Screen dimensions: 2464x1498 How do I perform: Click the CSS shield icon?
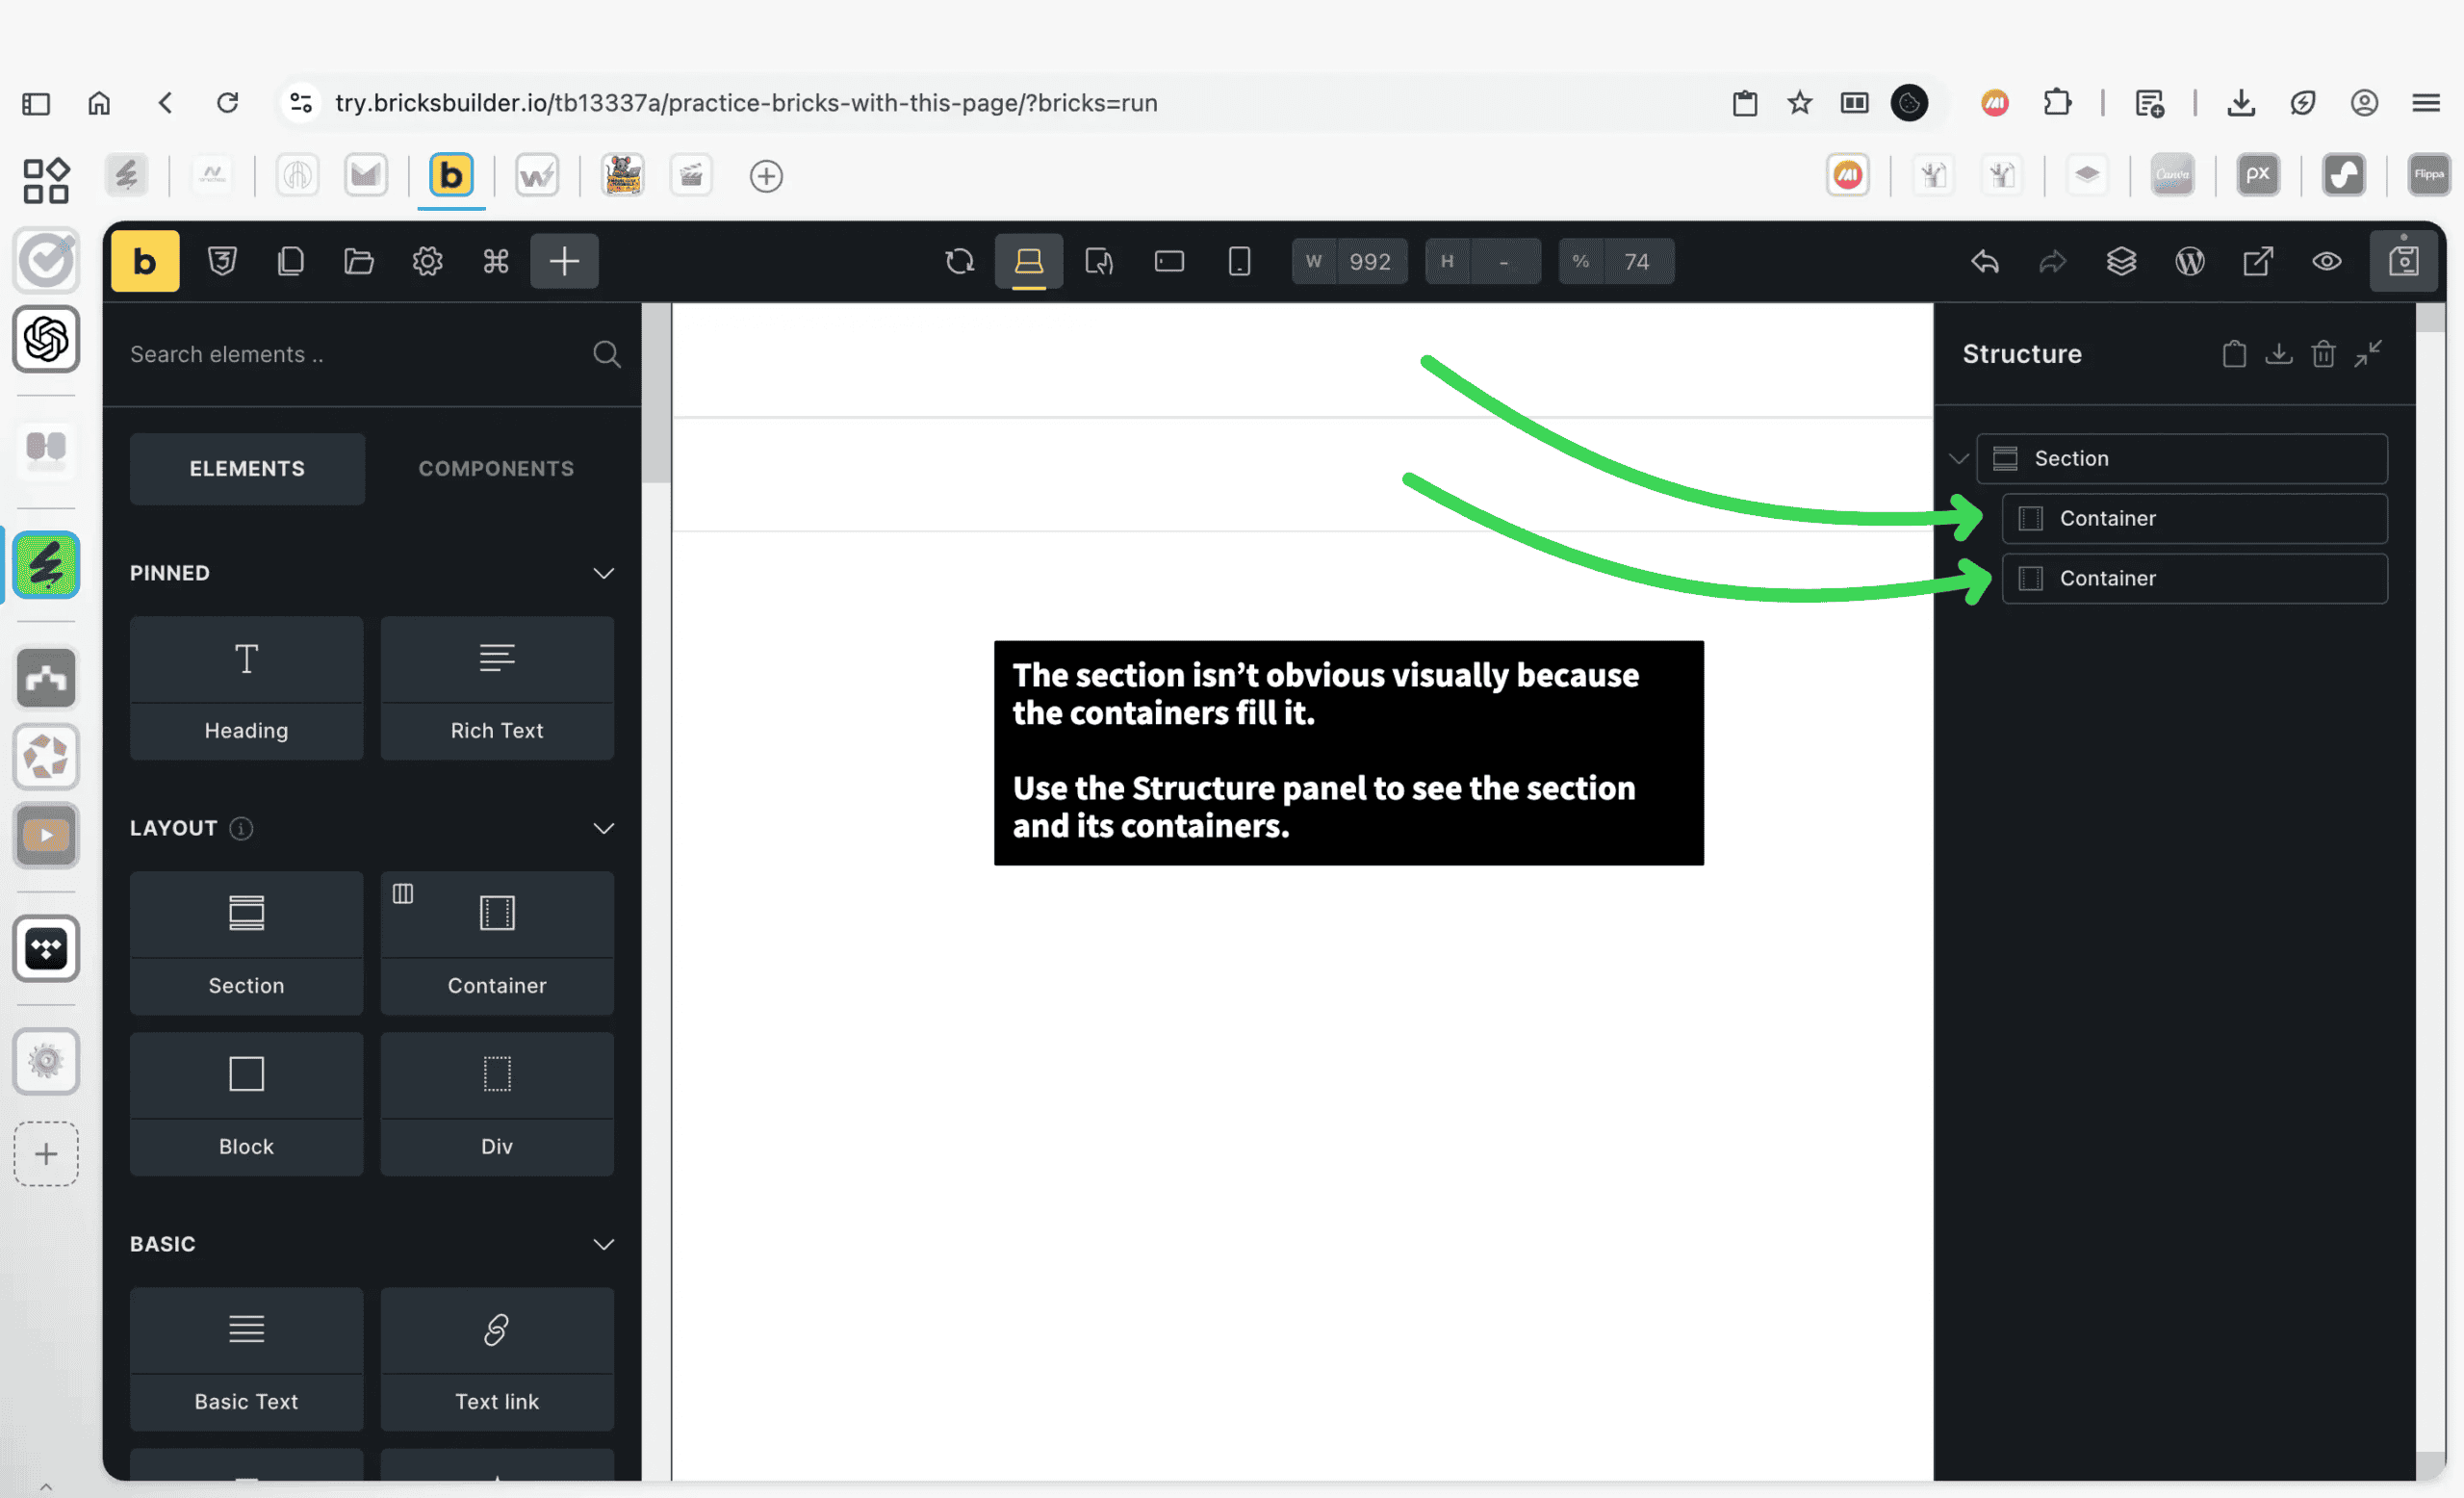click(x=222, y=262)
